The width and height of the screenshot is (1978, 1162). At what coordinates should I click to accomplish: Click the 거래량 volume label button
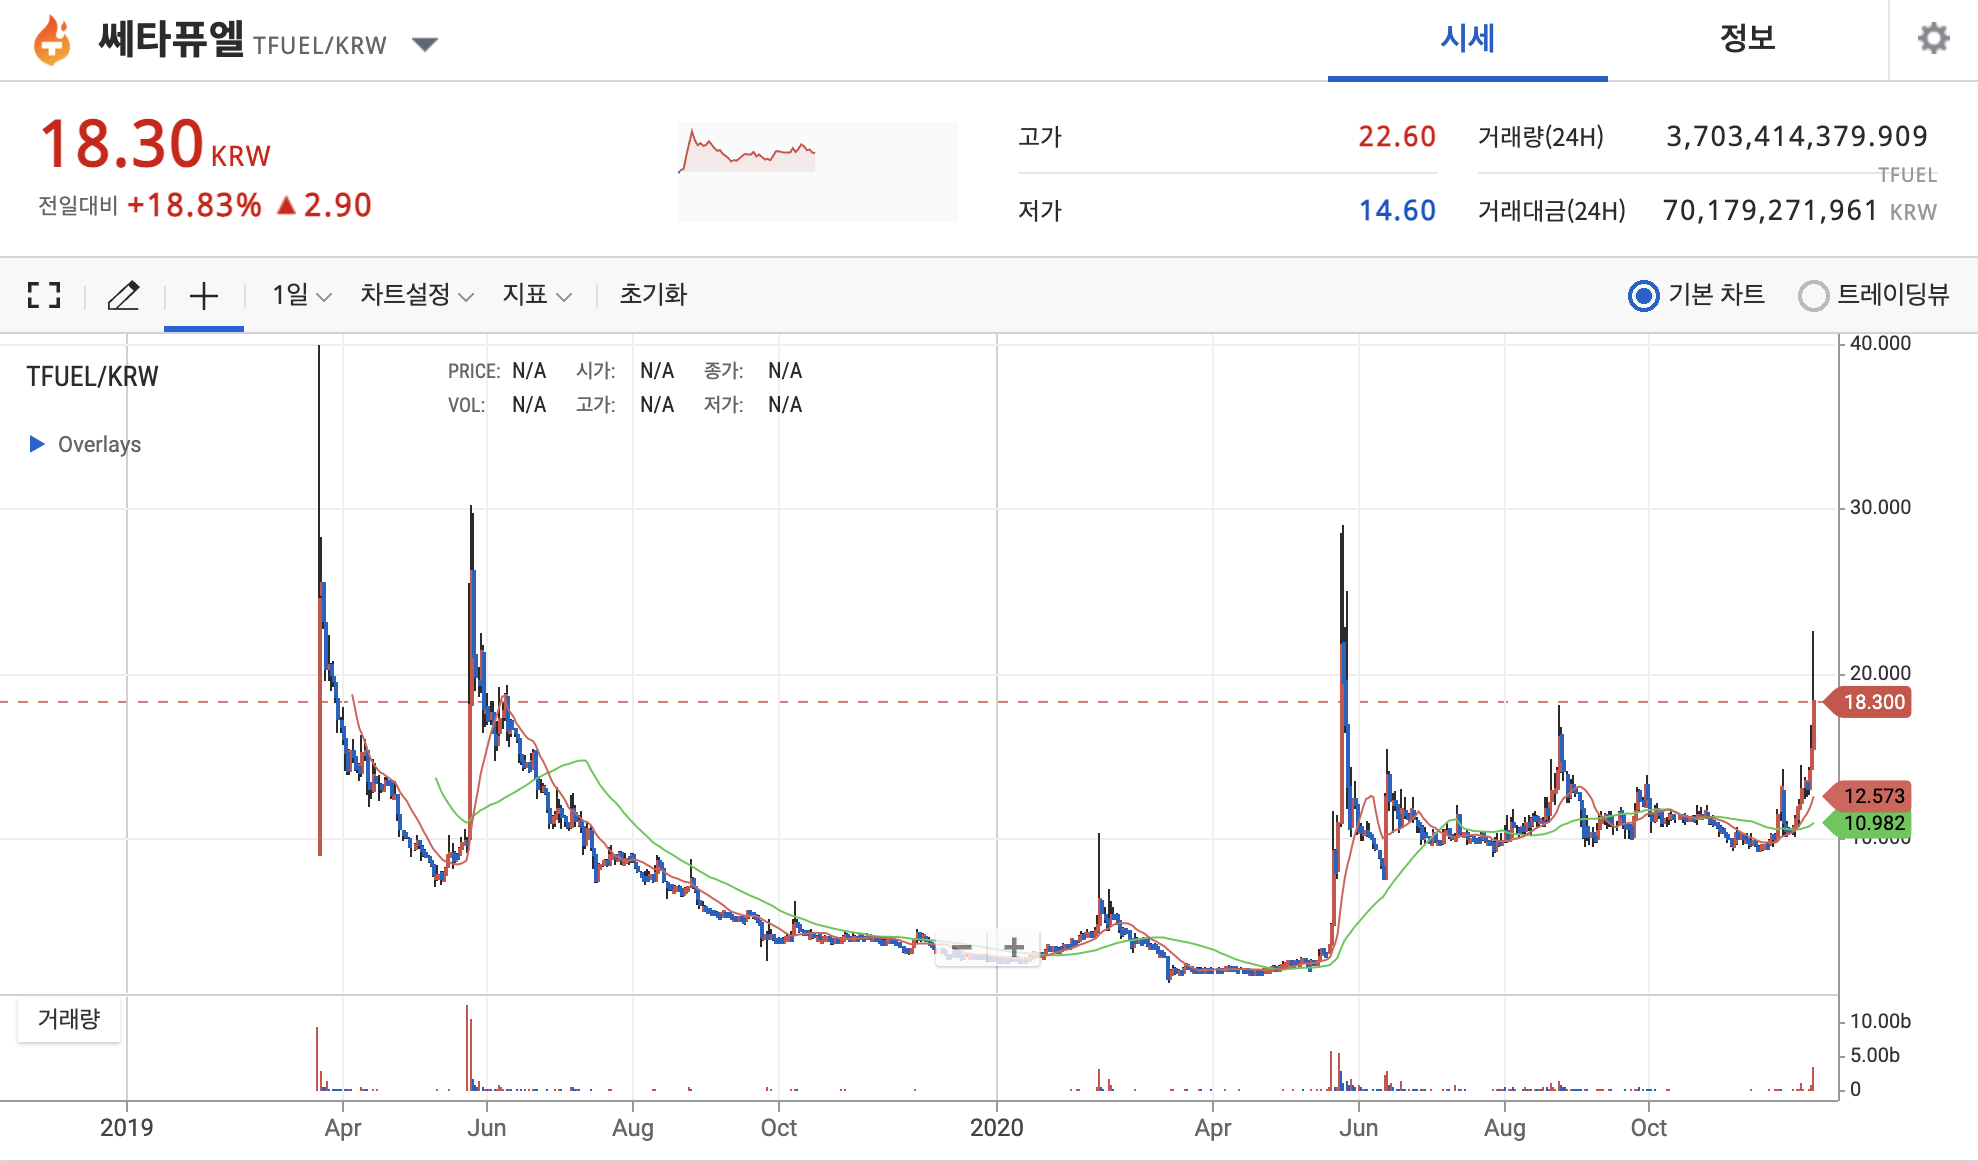point(69,1019)
